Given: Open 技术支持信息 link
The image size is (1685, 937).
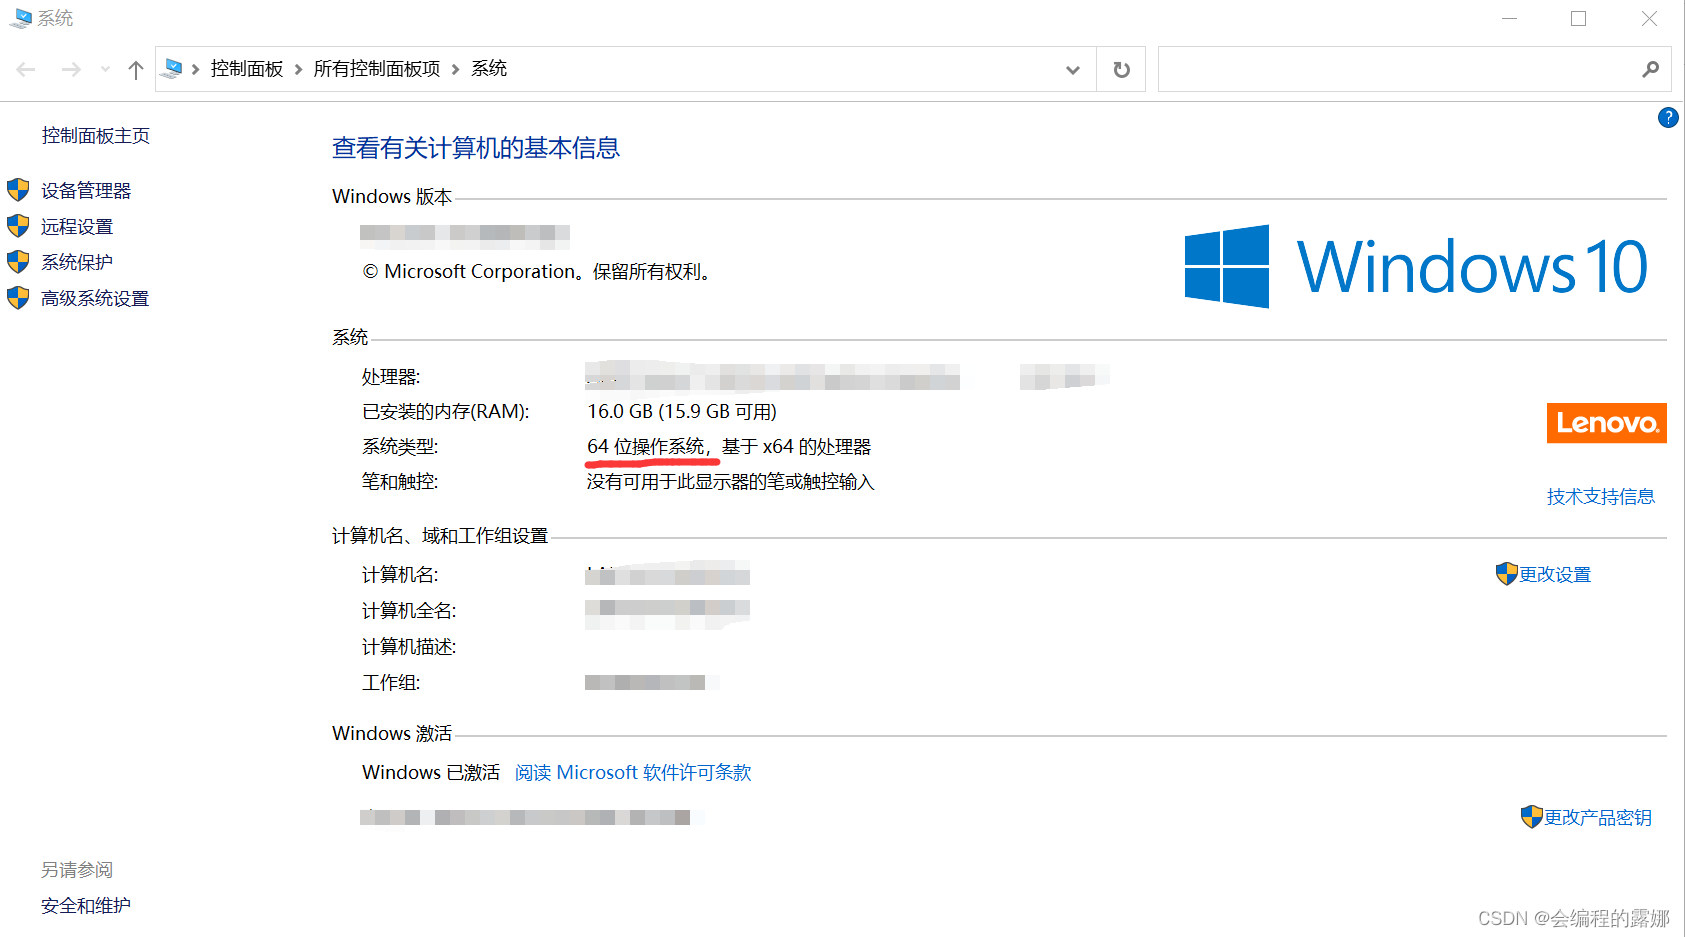Looking at the screenshot, I should coord(1601,496).
